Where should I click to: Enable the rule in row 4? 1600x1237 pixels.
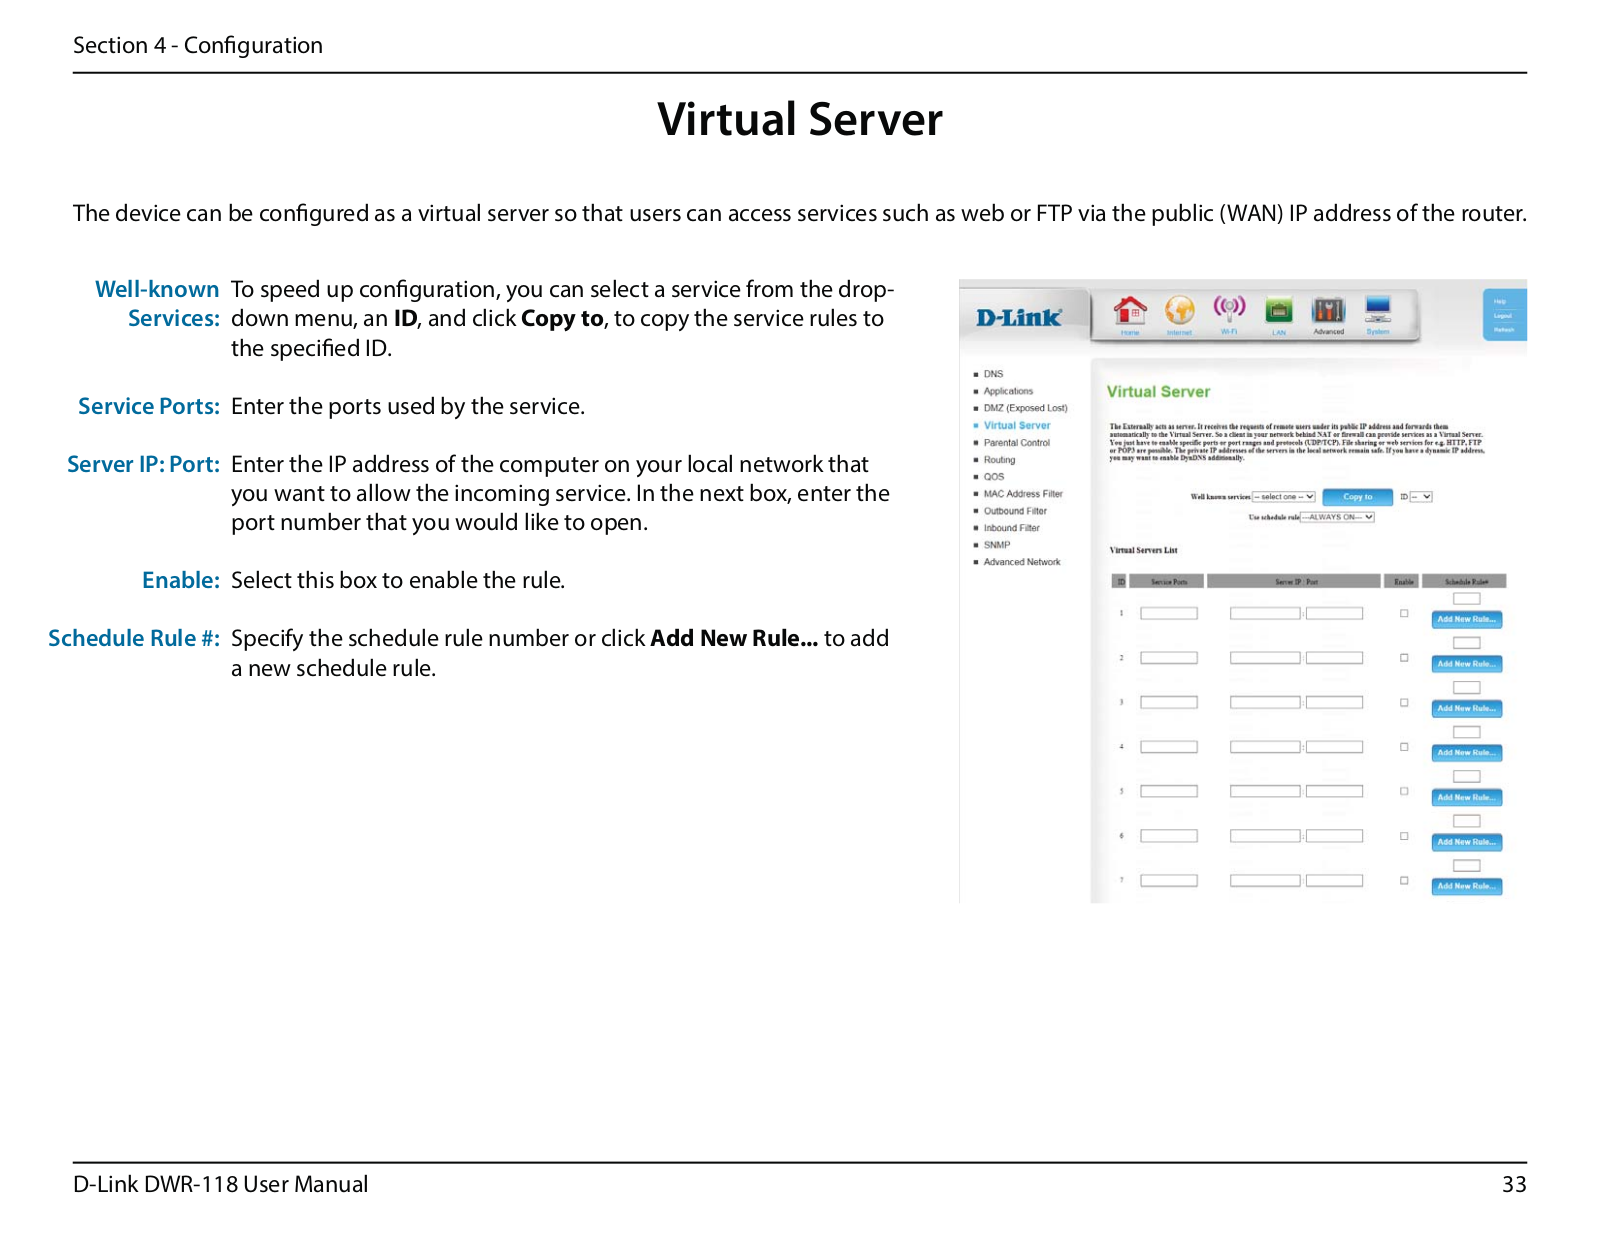(1404, 747)
